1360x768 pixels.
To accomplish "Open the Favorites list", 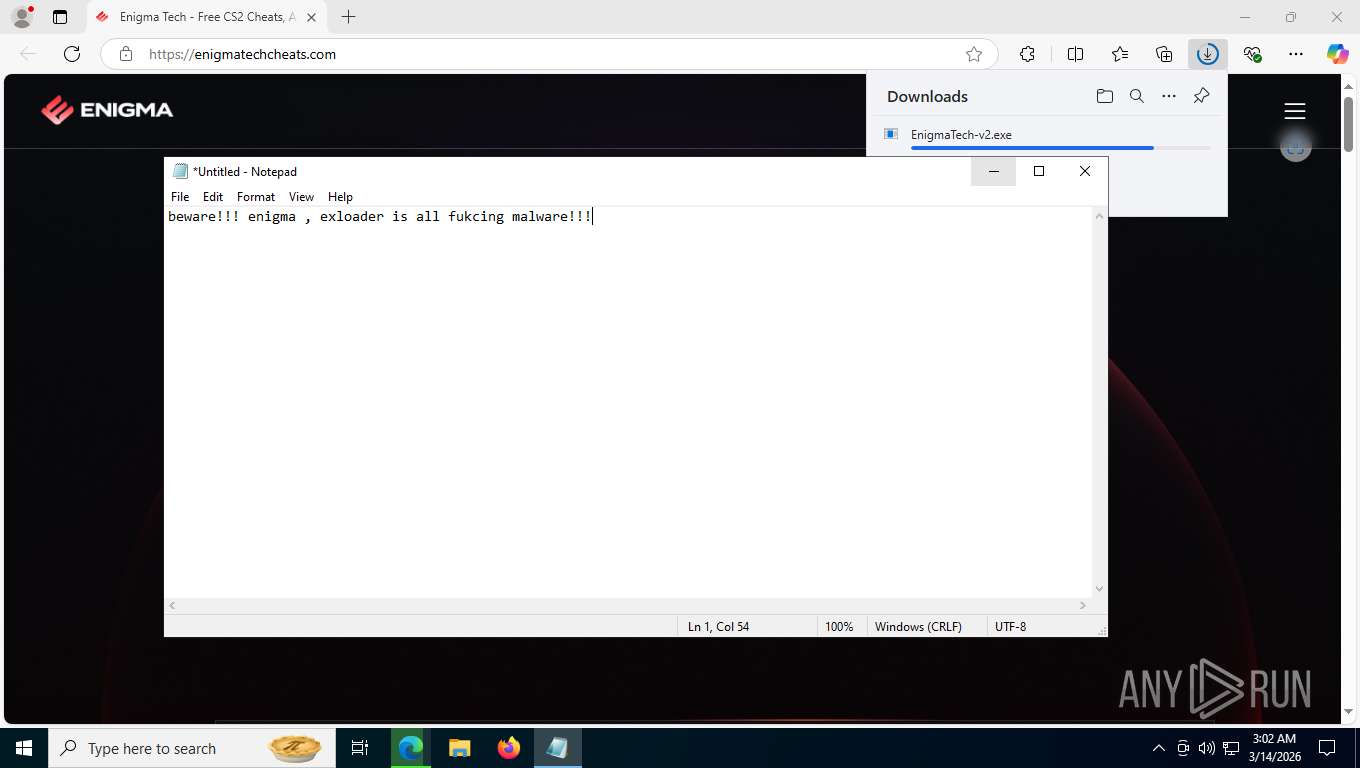I will pos(1120,54).
